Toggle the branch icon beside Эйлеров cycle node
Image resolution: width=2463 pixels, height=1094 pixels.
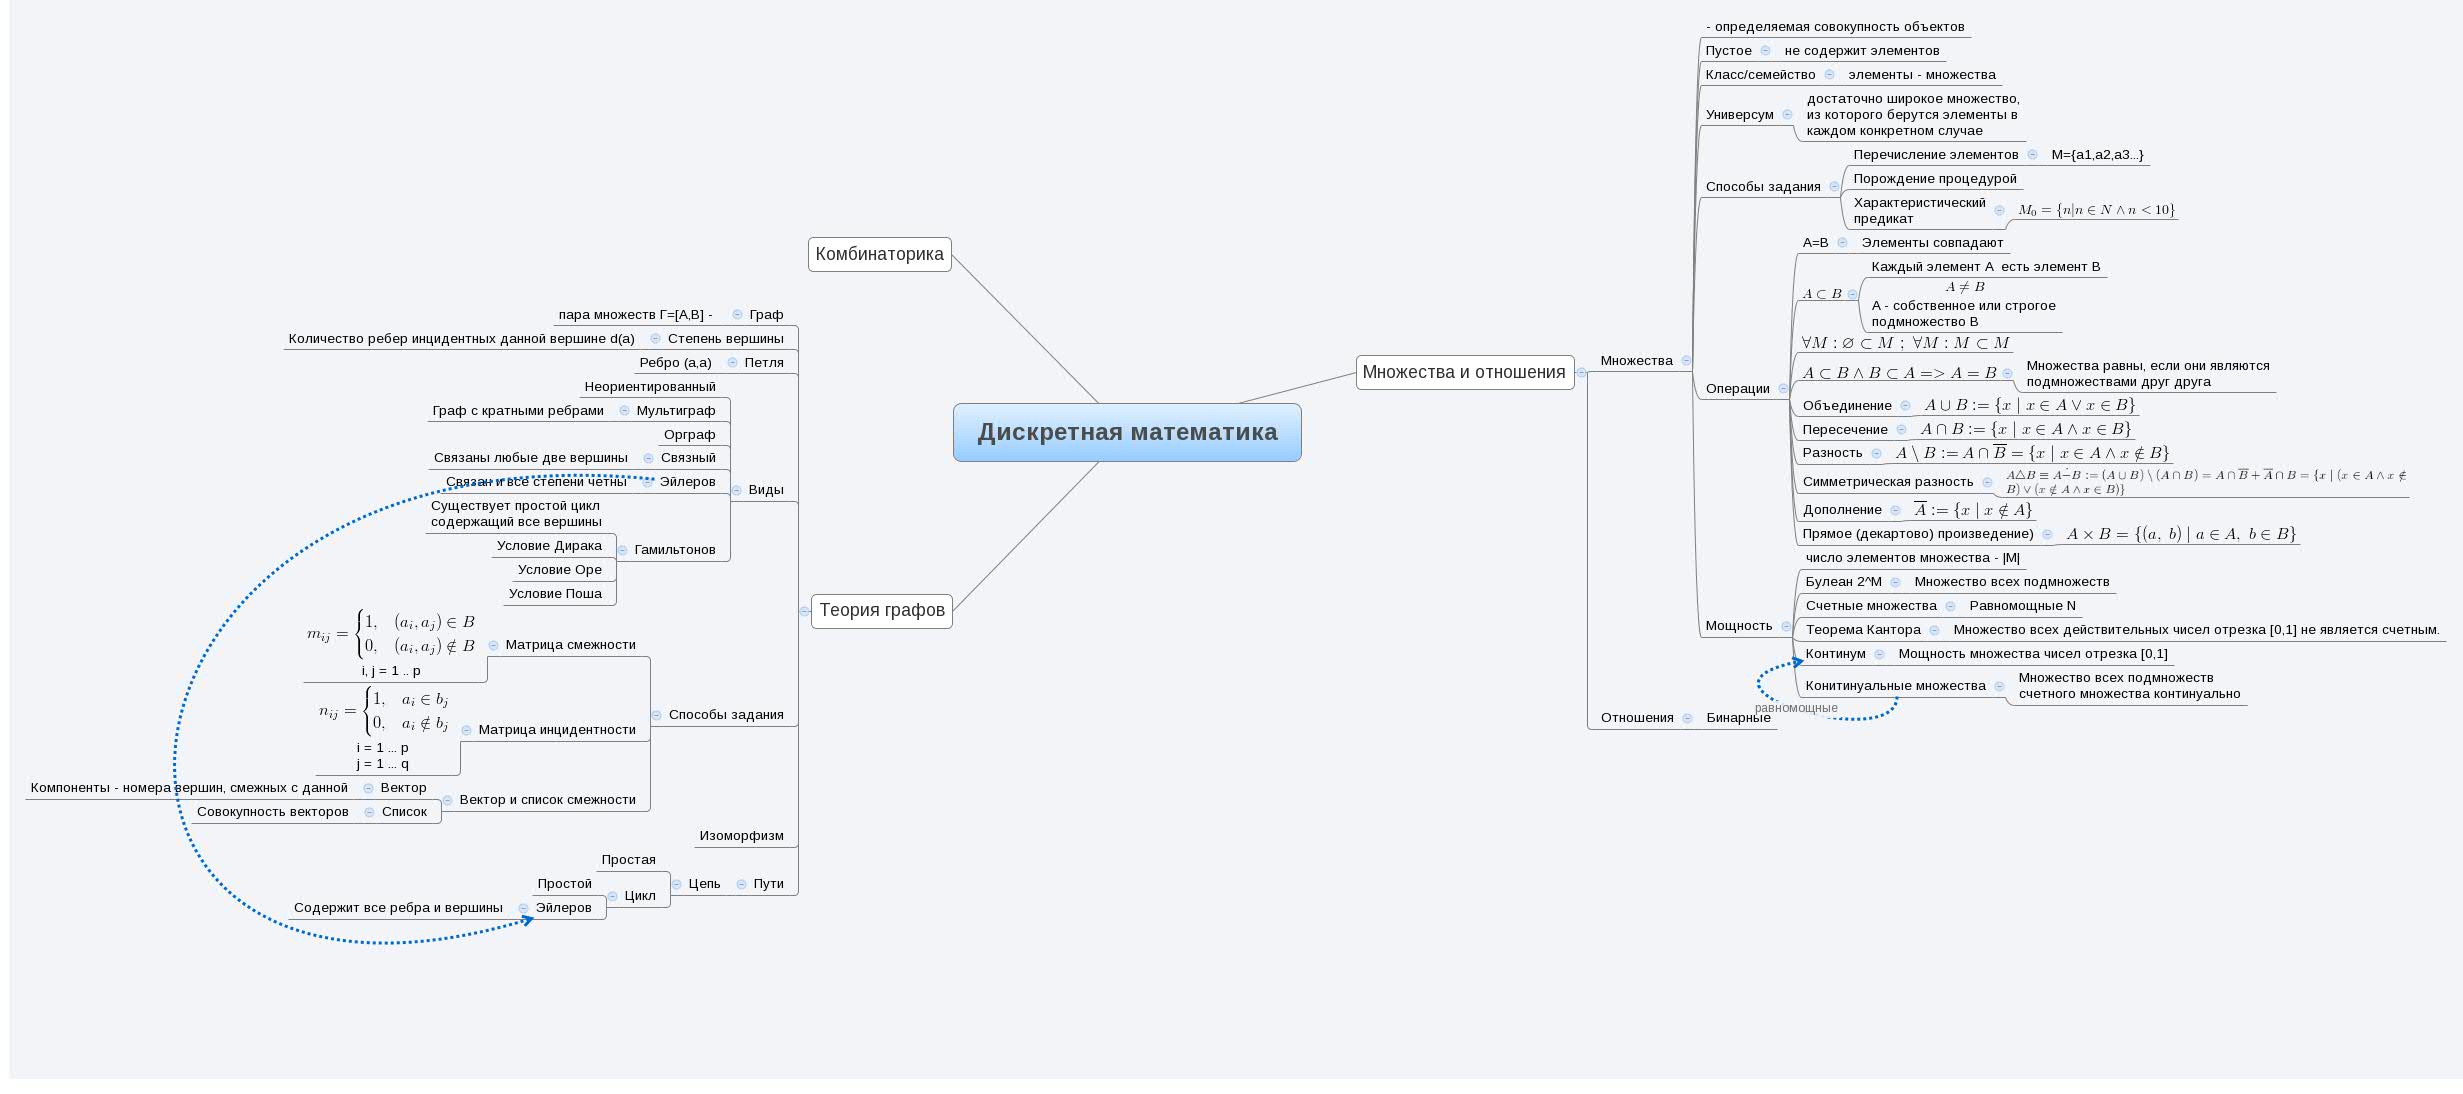pos(522,907)
